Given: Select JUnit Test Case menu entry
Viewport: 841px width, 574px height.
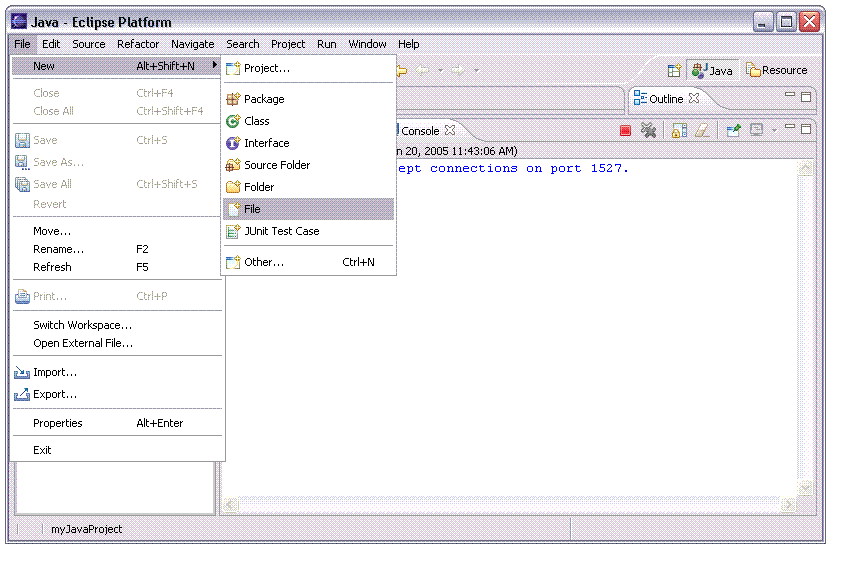Looking at the screenshot, I should pyautogui.click(x=281, y=231).
